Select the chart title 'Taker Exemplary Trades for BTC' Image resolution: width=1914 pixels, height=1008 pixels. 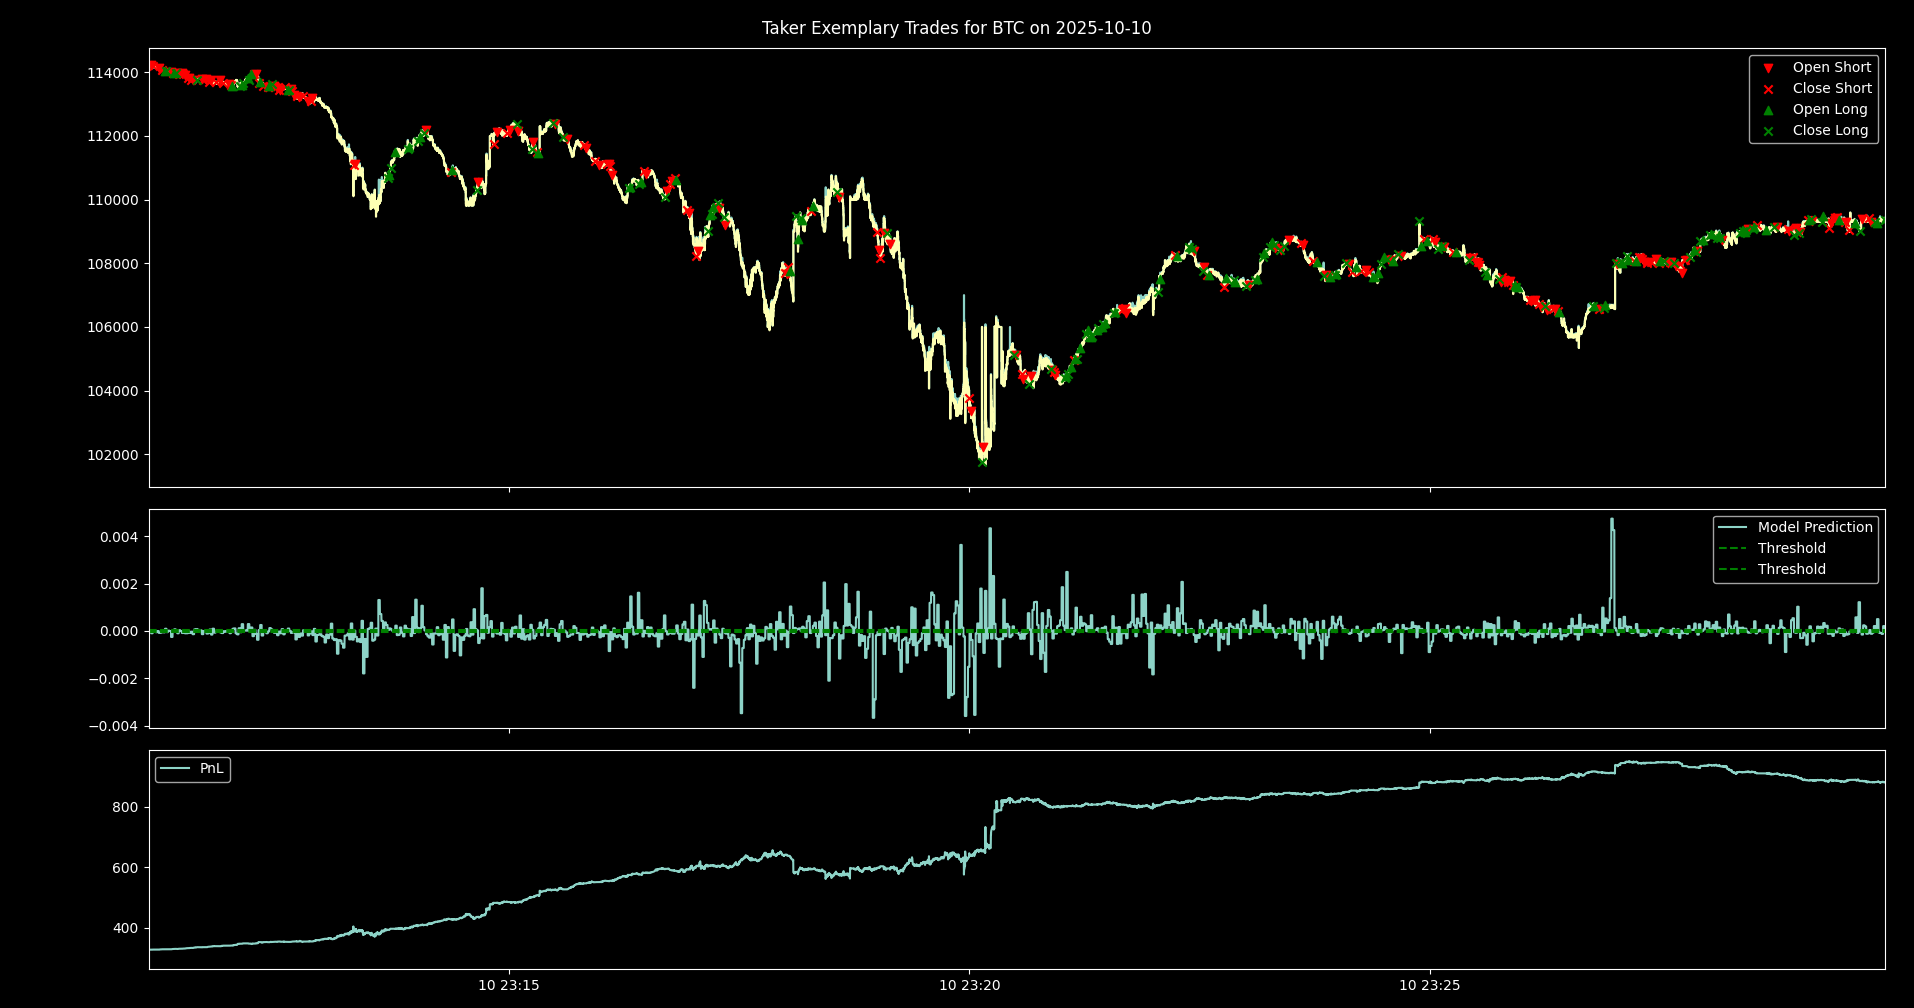tap(956, 28)
